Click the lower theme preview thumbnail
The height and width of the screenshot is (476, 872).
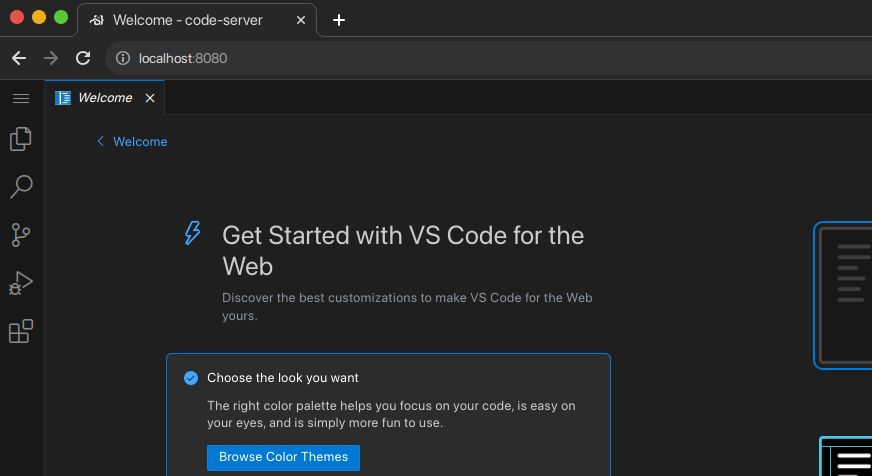click(x=847, y=458)
